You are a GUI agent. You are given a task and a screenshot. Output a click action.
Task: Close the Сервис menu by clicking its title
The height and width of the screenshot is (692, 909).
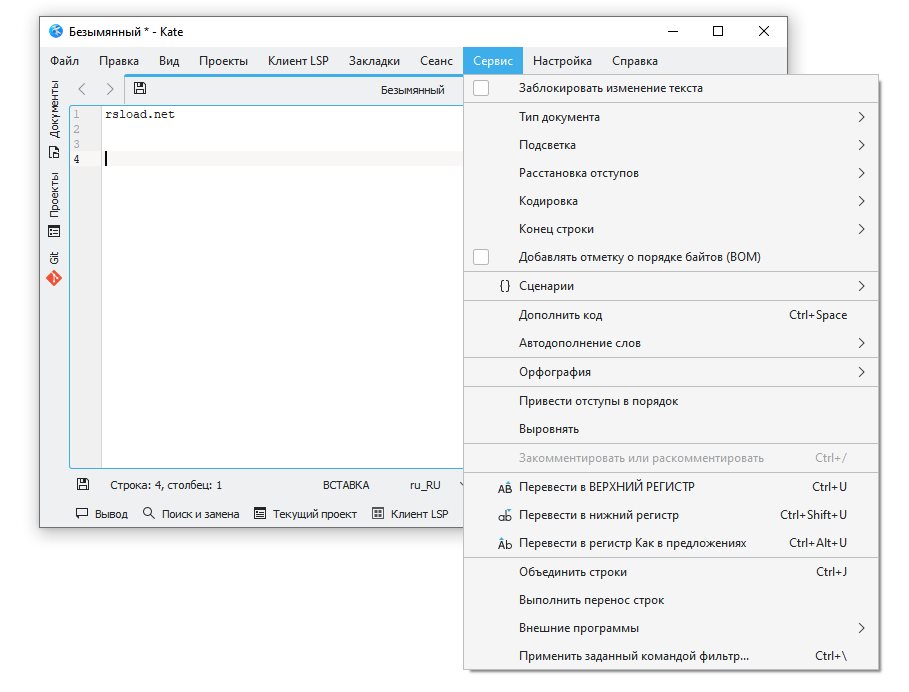[x=493, y=61]
